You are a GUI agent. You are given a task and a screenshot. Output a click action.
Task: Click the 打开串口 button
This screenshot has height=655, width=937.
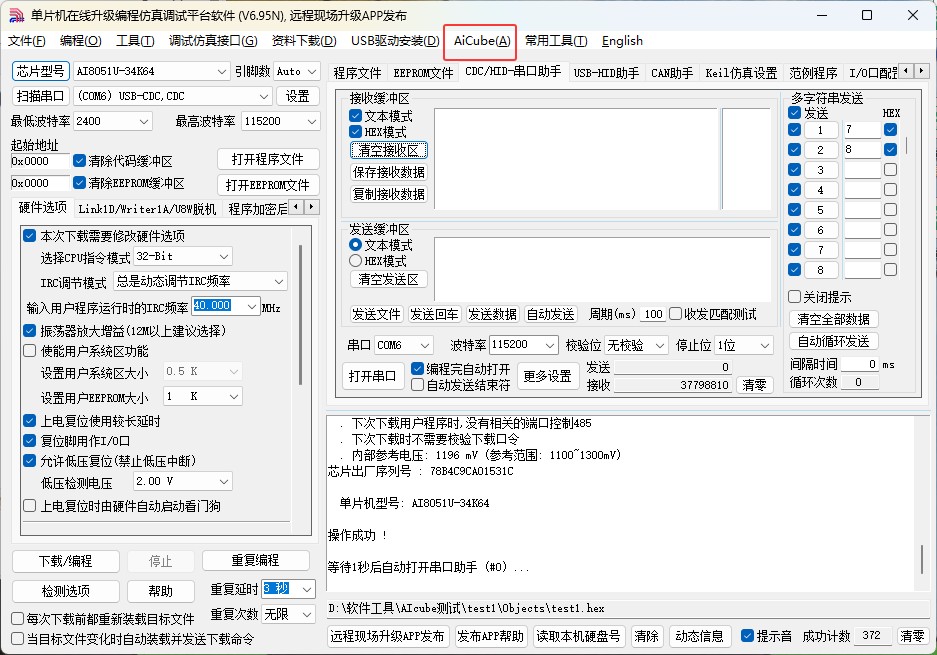click(373, 377)
